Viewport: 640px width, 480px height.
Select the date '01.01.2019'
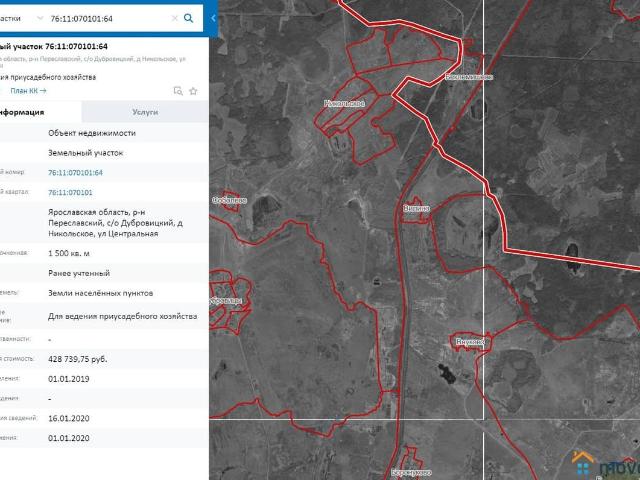click(69, 379)
